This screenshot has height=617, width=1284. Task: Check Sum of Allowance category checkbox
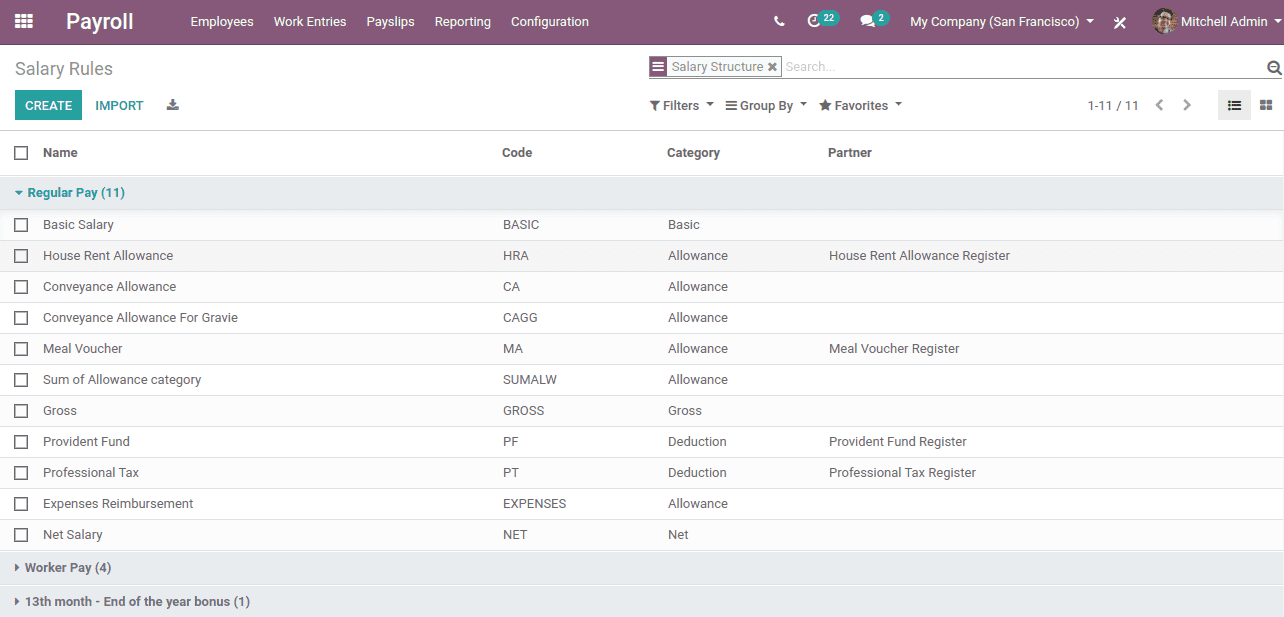(21, 380)
